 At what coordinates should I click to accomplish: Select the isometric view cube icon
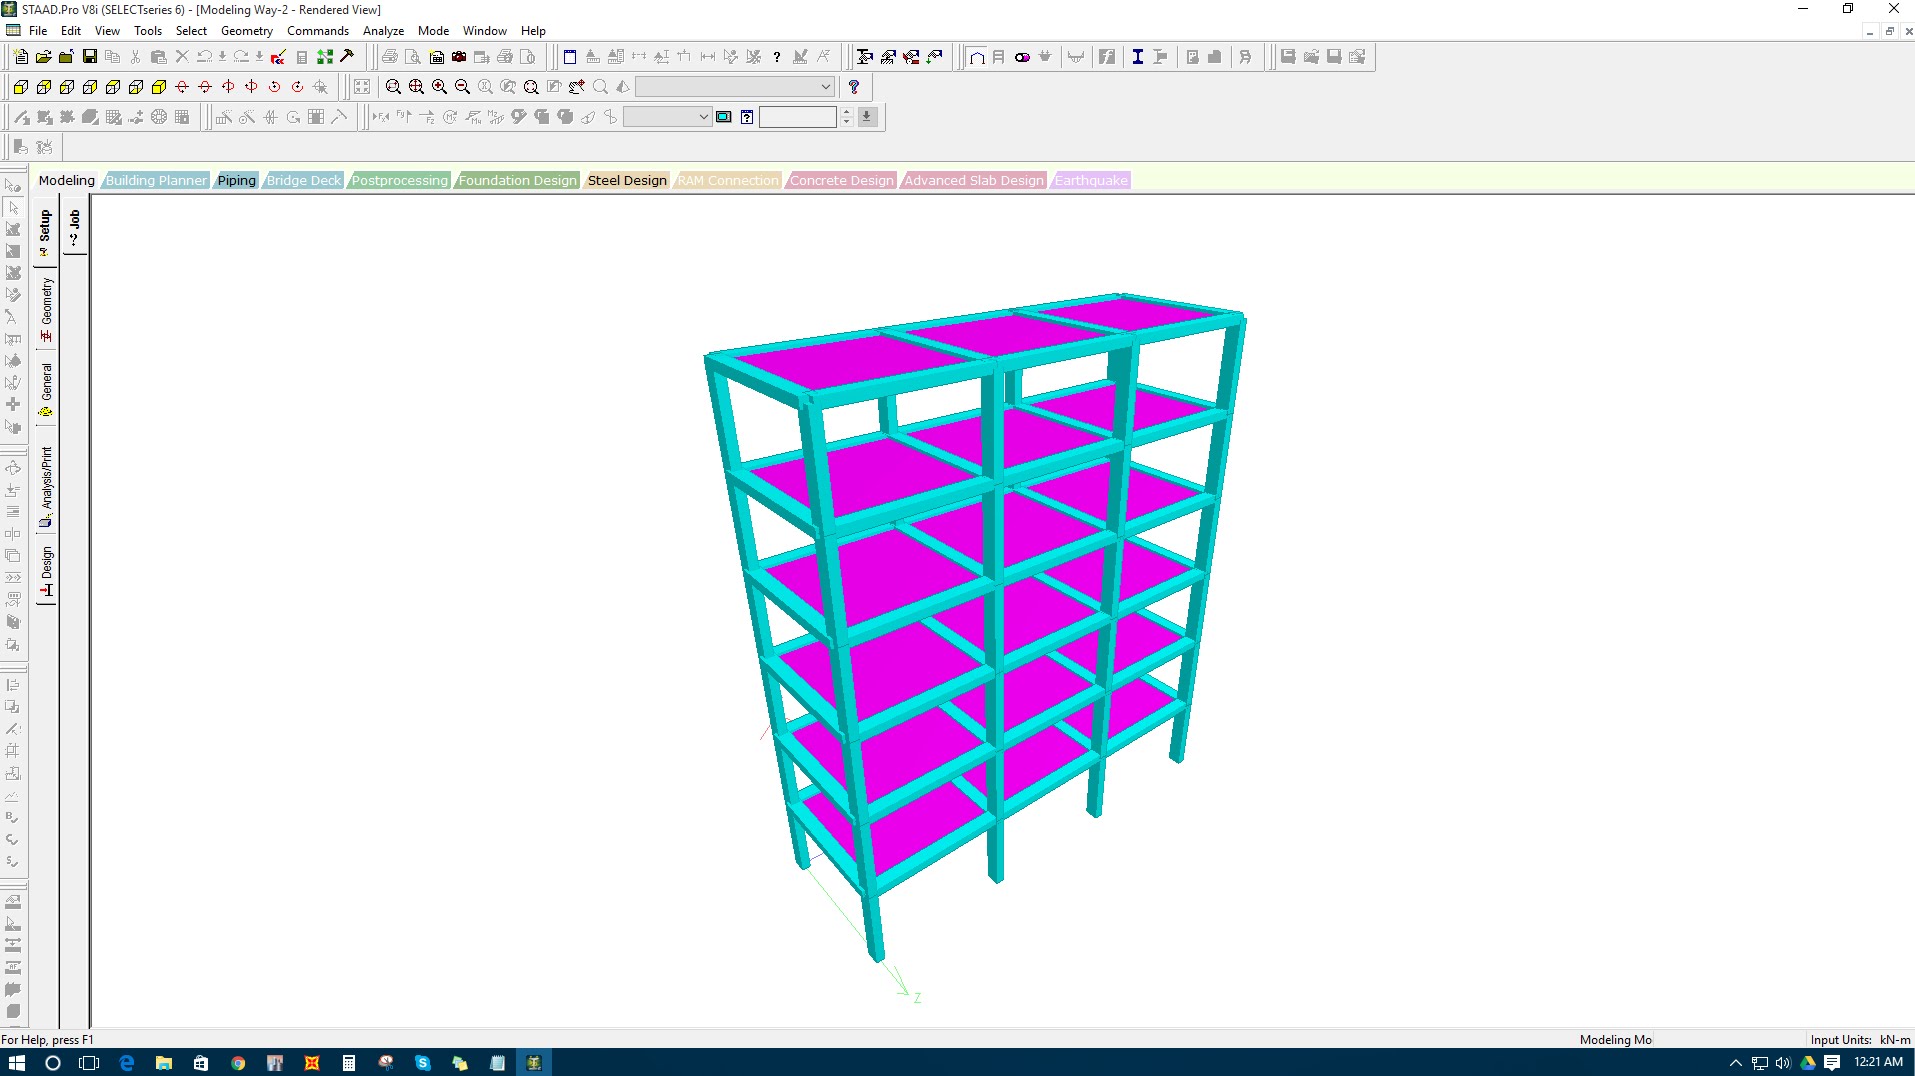158,87
